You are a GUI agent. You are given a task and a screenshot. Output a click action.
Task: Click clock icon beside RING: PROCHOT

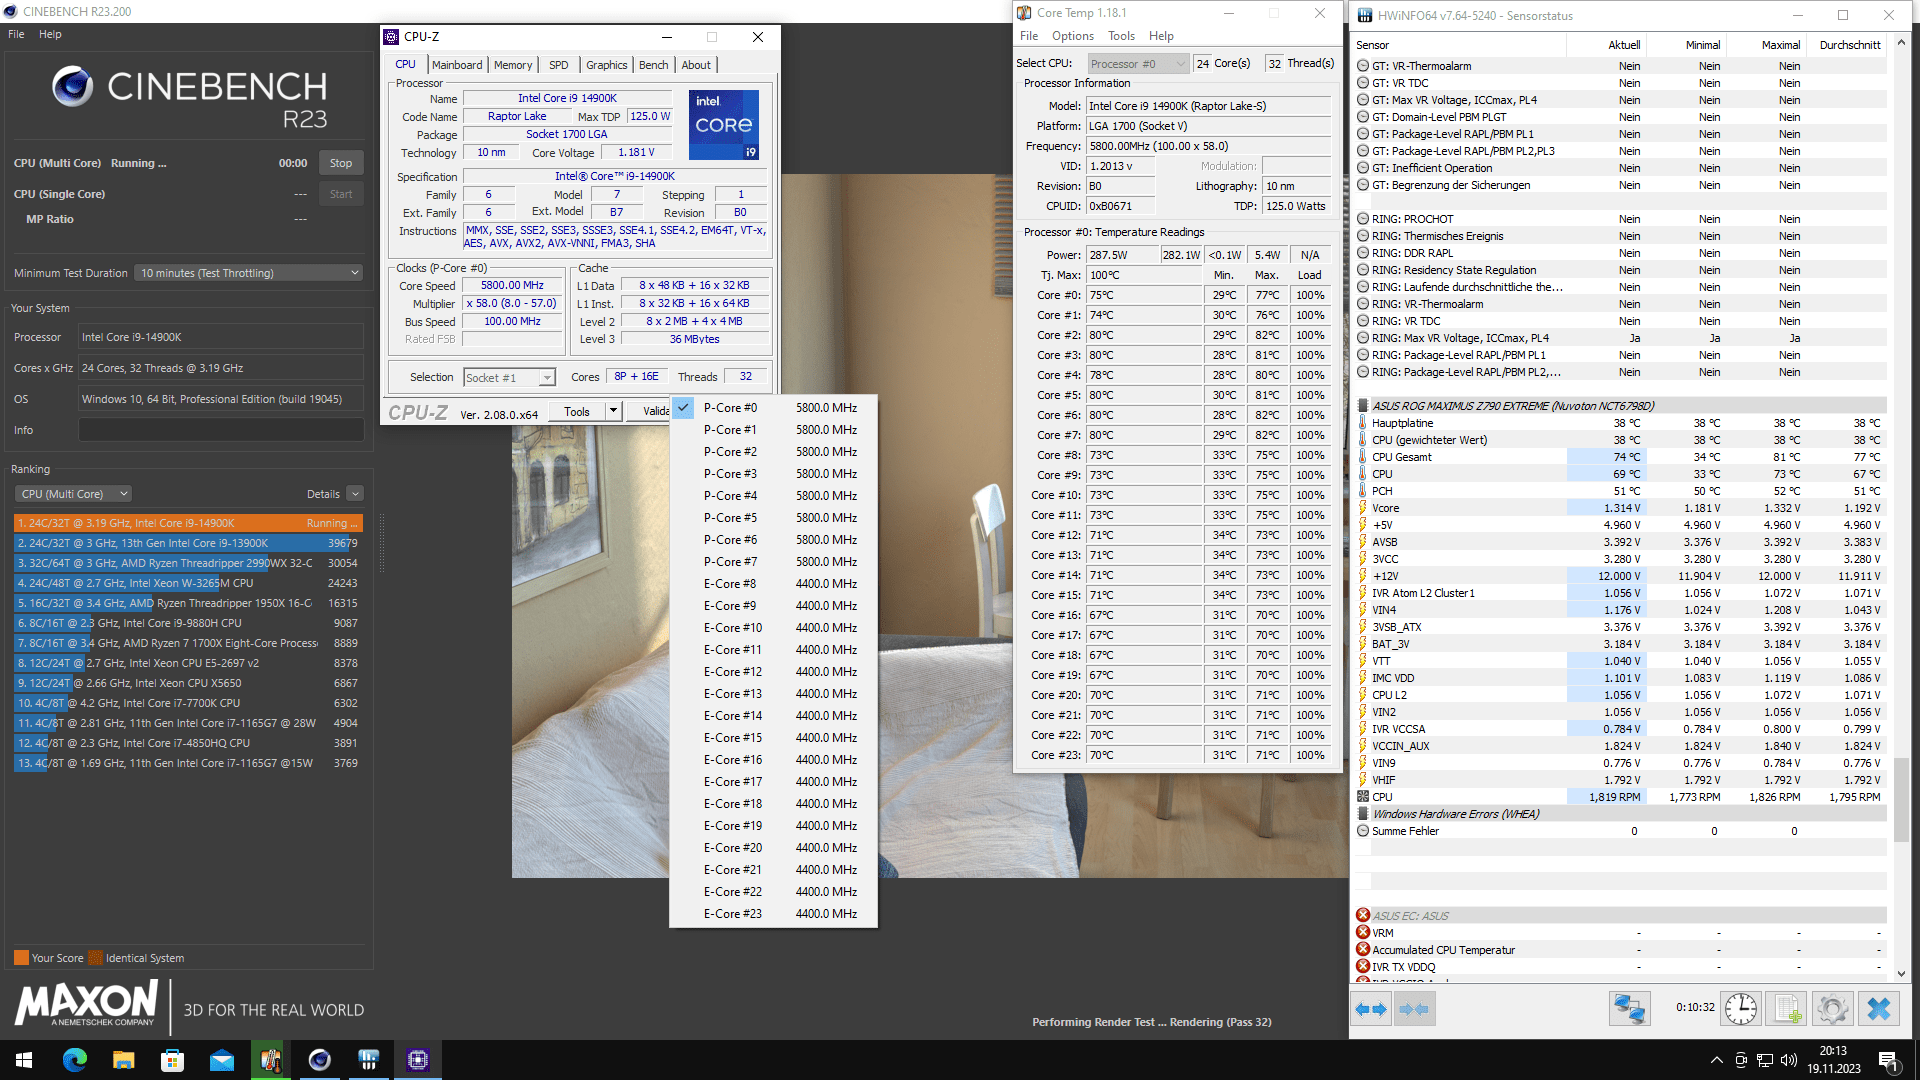pos(1362,219)
